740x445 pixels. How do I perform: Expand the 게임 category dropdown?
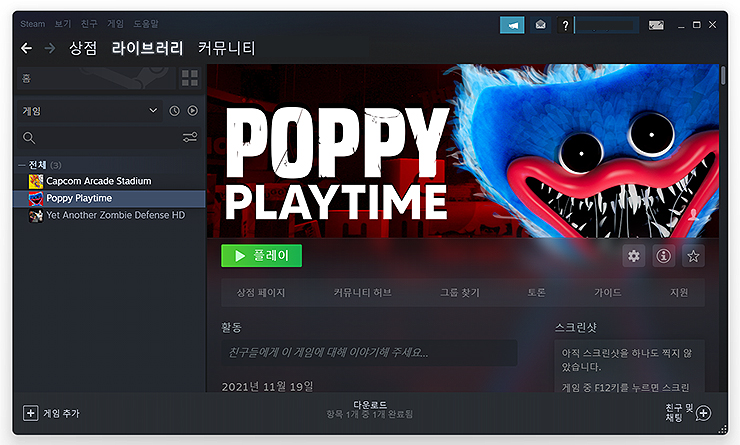pyautogui.click(x=90, y=111)
